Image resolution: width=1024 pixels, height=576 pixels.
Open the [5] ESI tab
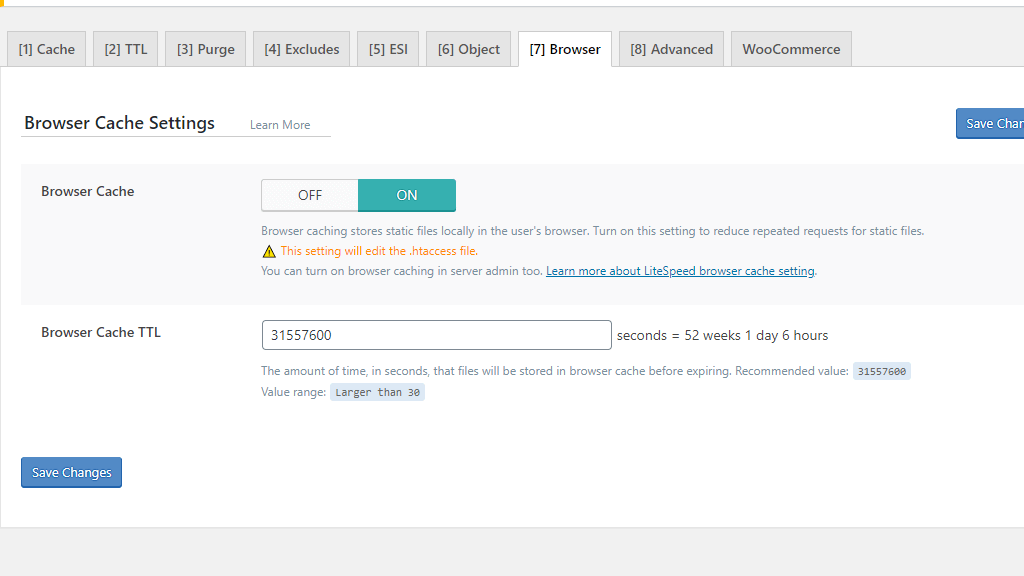tap(388, 49)
